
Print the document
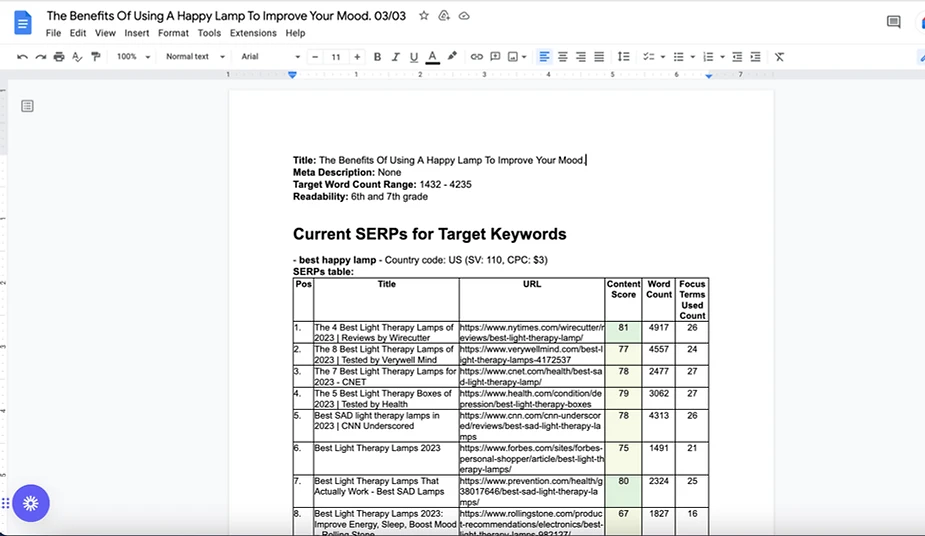59,57
